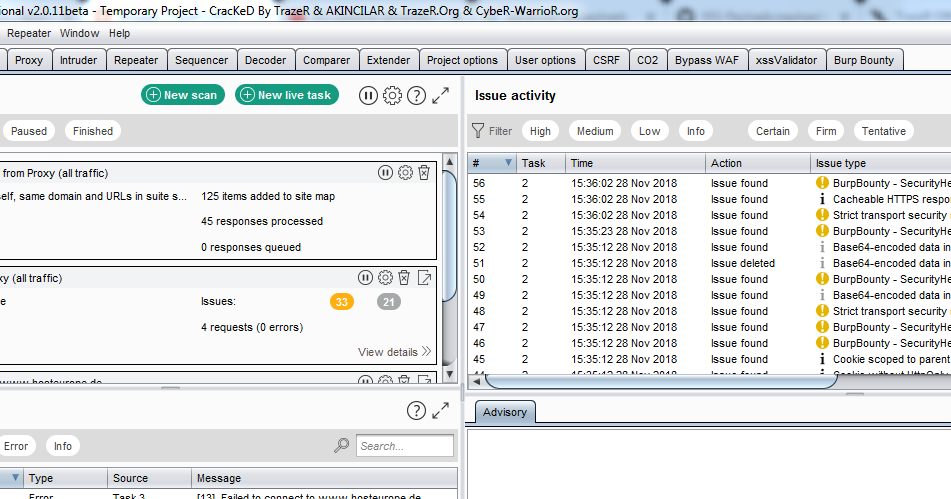This screenshot has height=499, width=951.
Task: Start a New scan
Action: (183, 95)
